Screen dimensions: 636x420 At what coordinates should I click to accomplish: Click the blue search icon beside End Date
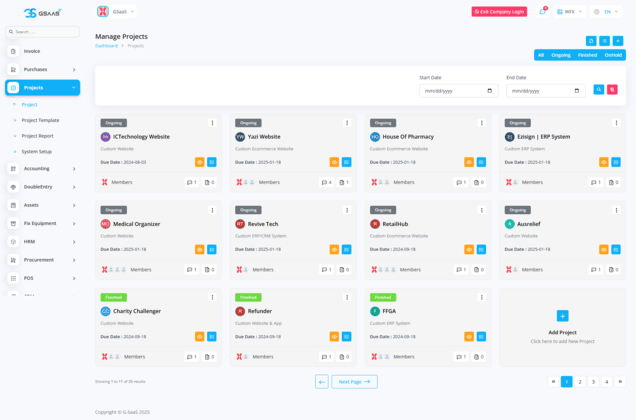click(599, 90)
